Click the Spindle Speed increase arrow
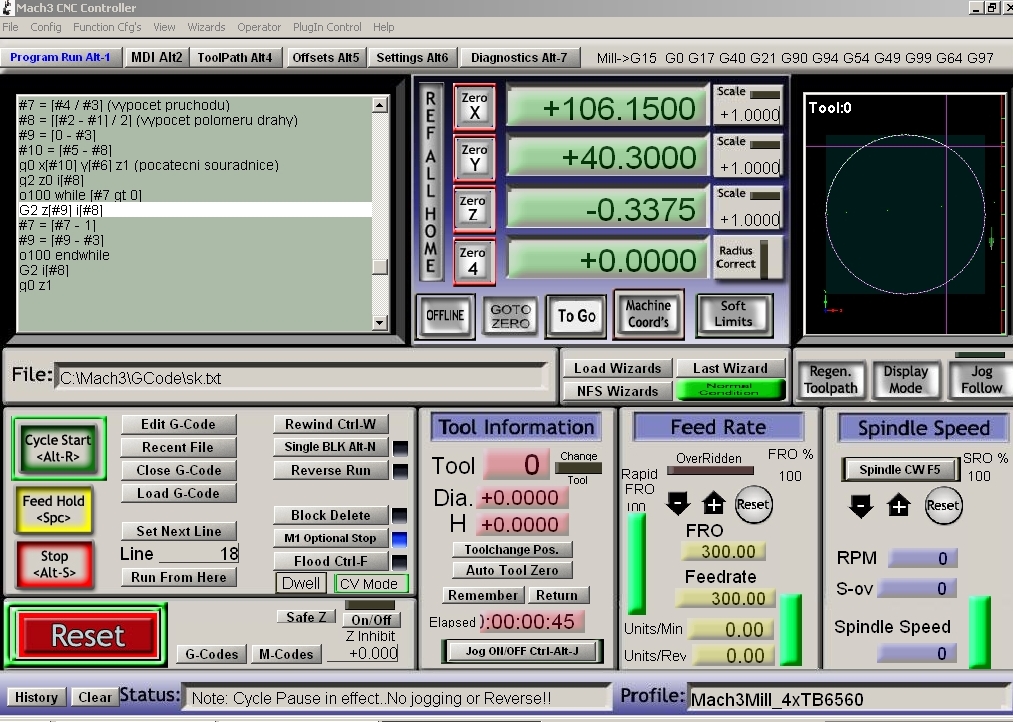1013x722 pixels. coord(899,505)
